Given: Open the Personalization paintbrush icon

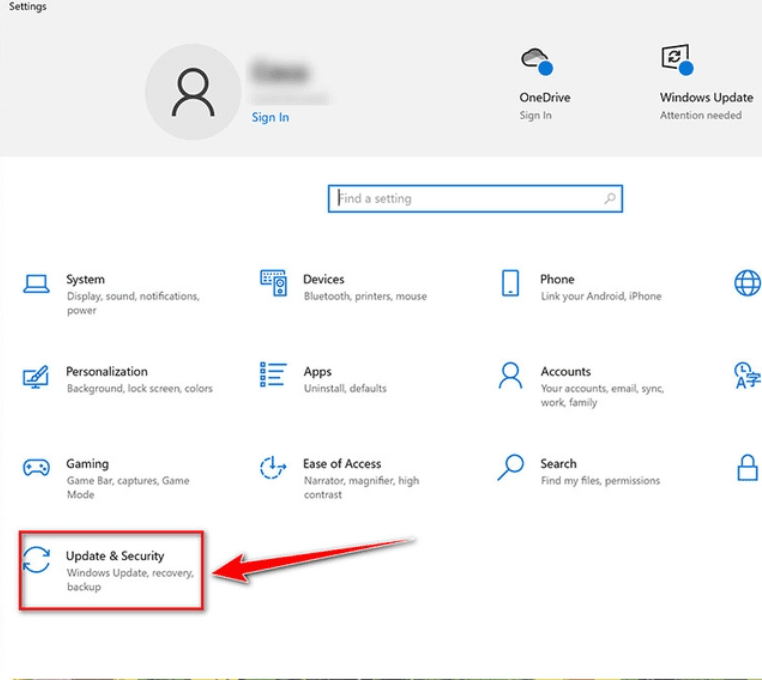Looking at the screenshot, I should pos(35,377).
